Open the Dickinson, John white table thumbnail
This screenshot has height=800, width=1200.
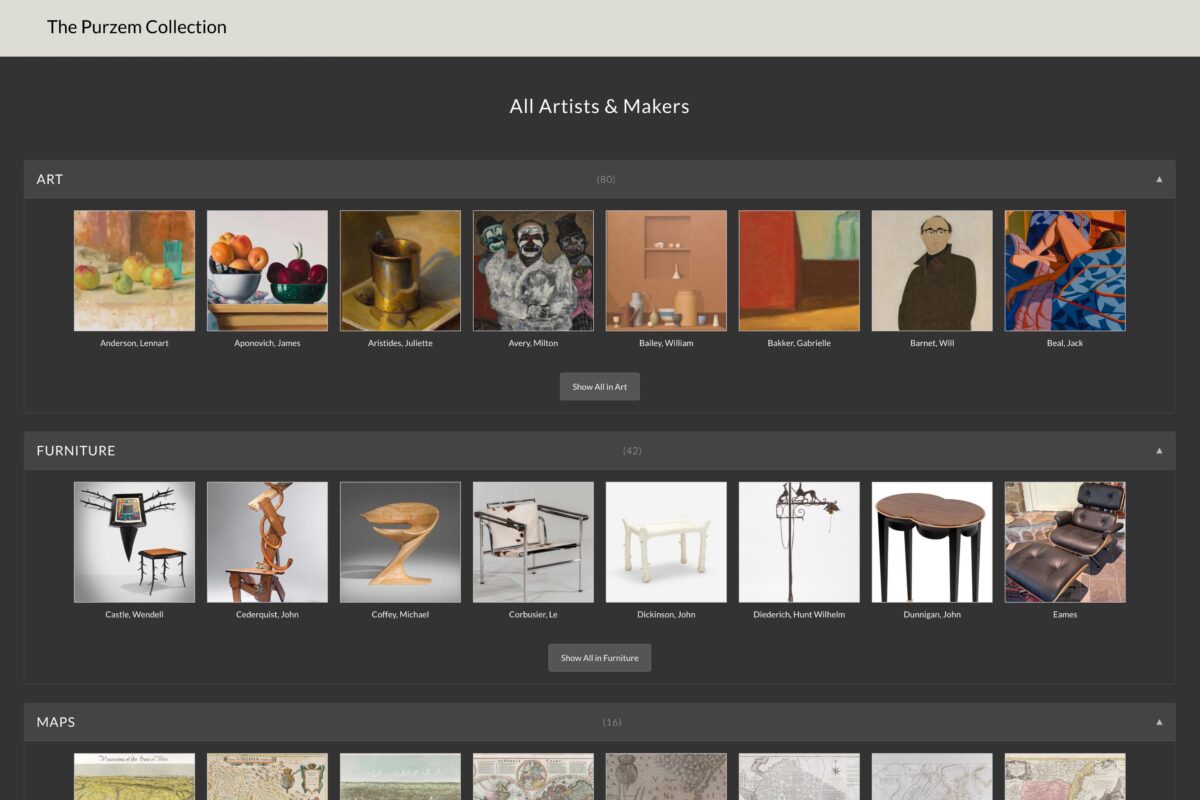(x=666, y=542)
